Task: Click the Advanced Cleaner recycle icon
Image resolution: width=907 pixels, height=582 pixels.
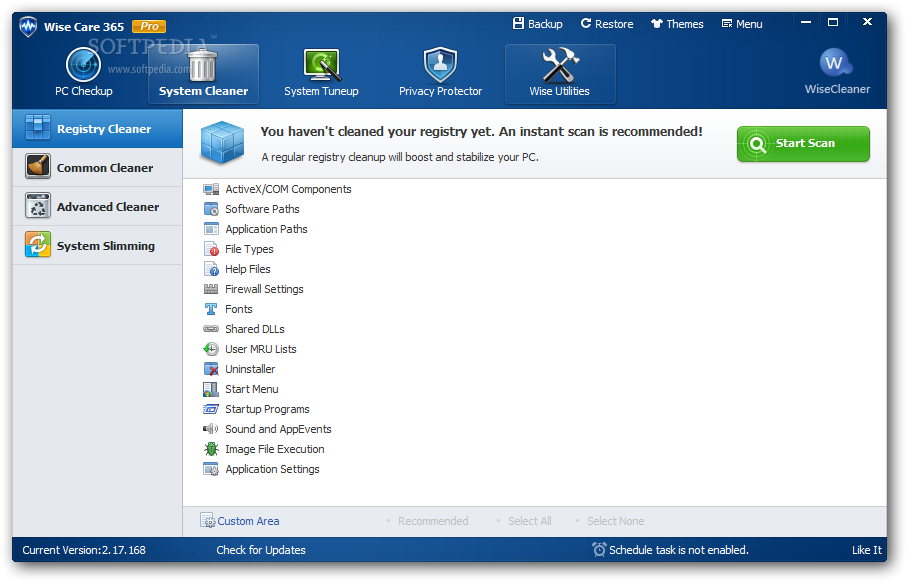Action: click(x=38, y=206)
